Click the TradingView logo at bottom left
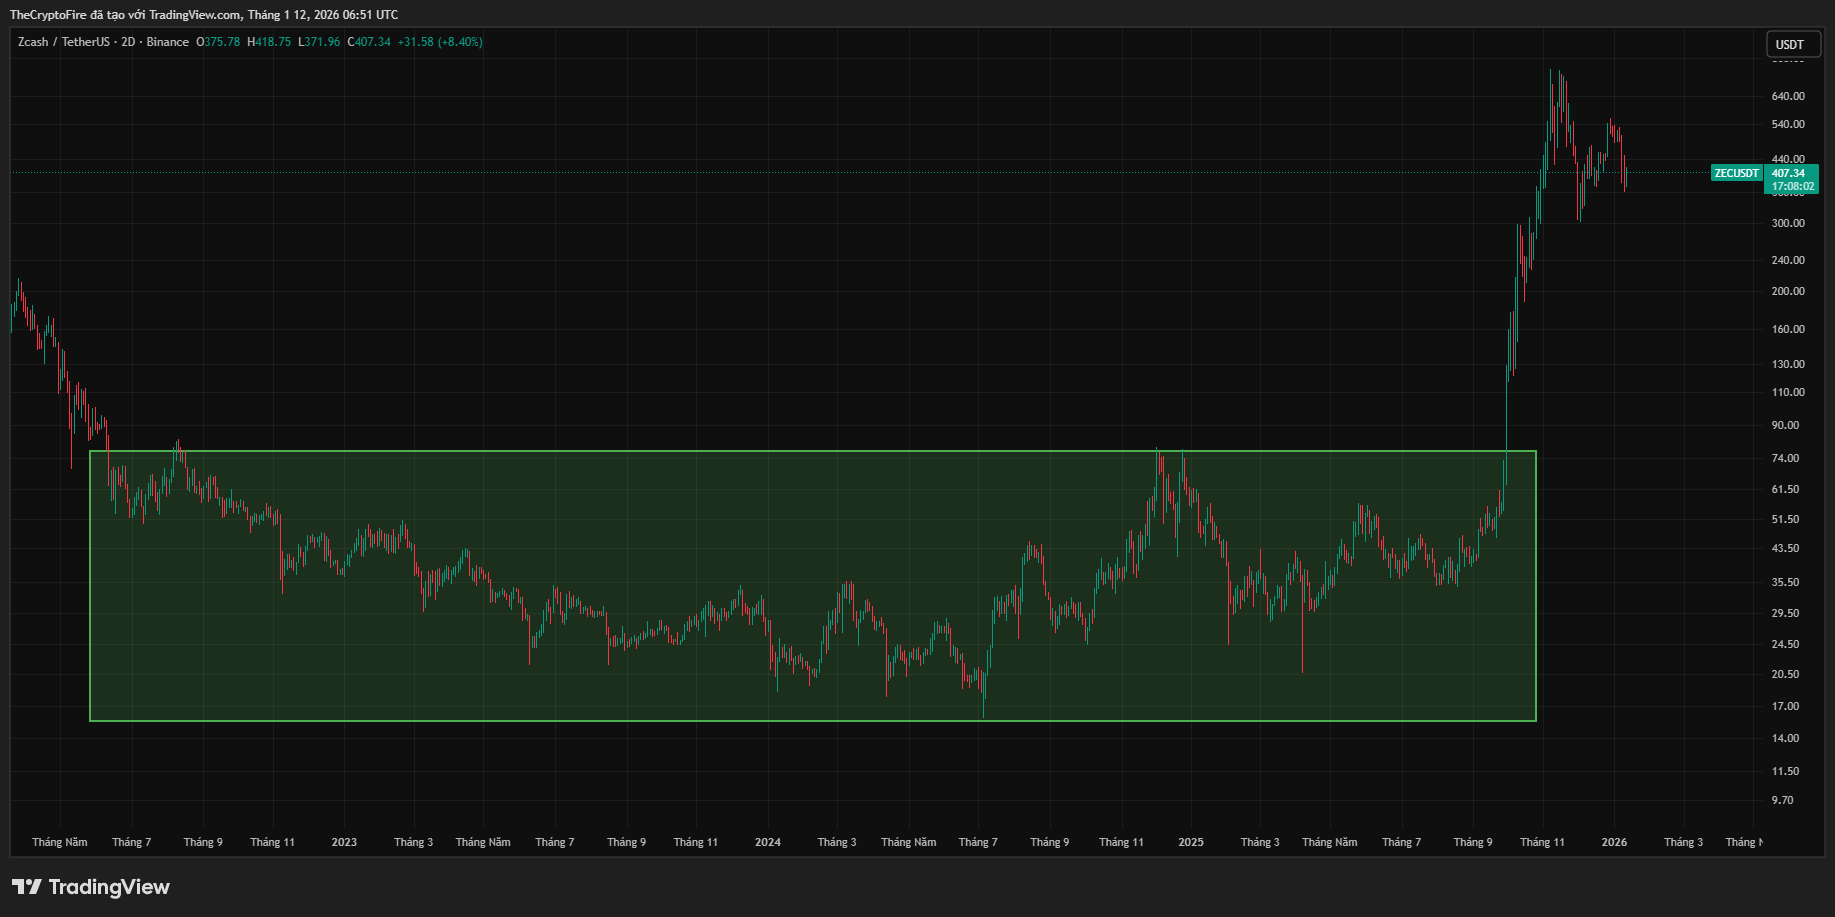 [x=90, y=886]
